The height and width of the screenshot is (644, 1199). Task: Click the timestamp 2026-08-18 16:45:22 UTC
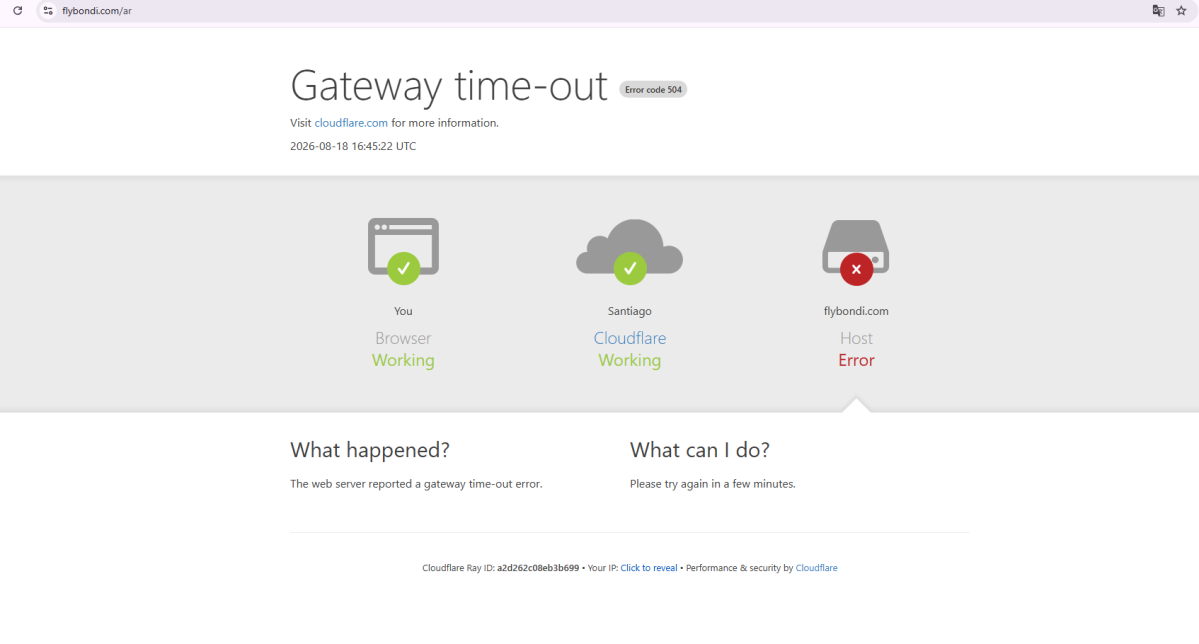click(353, 146)
